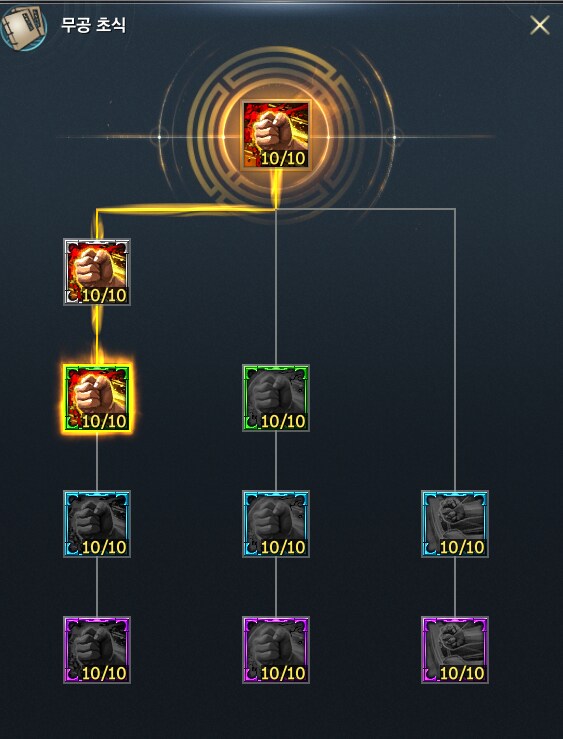Select the glowing green-bordered fist skill

pyautogui.click(x=97, y=398)
